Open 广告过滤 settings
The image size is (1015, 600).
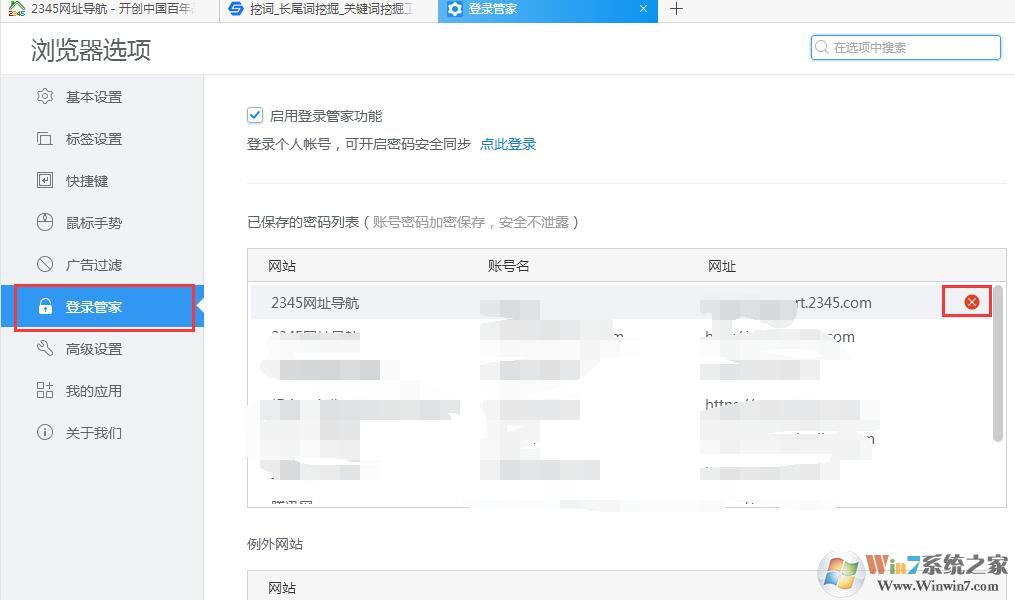tap(102, 265)
